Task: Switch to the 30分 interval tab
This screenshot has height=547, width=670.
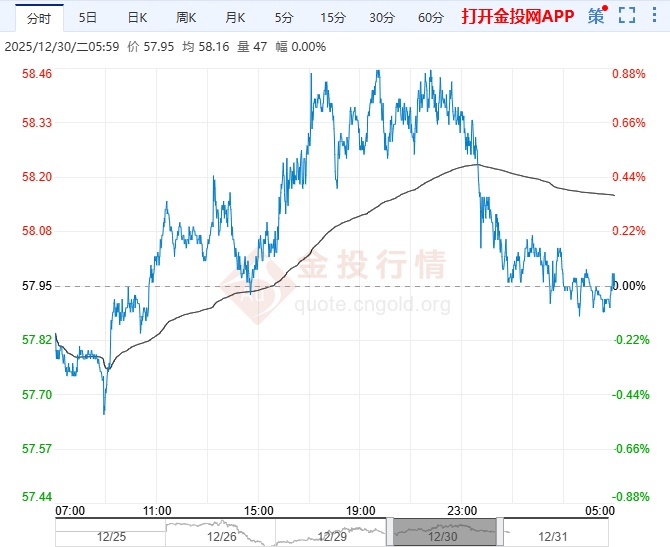Action: click(x=382, y=18)
